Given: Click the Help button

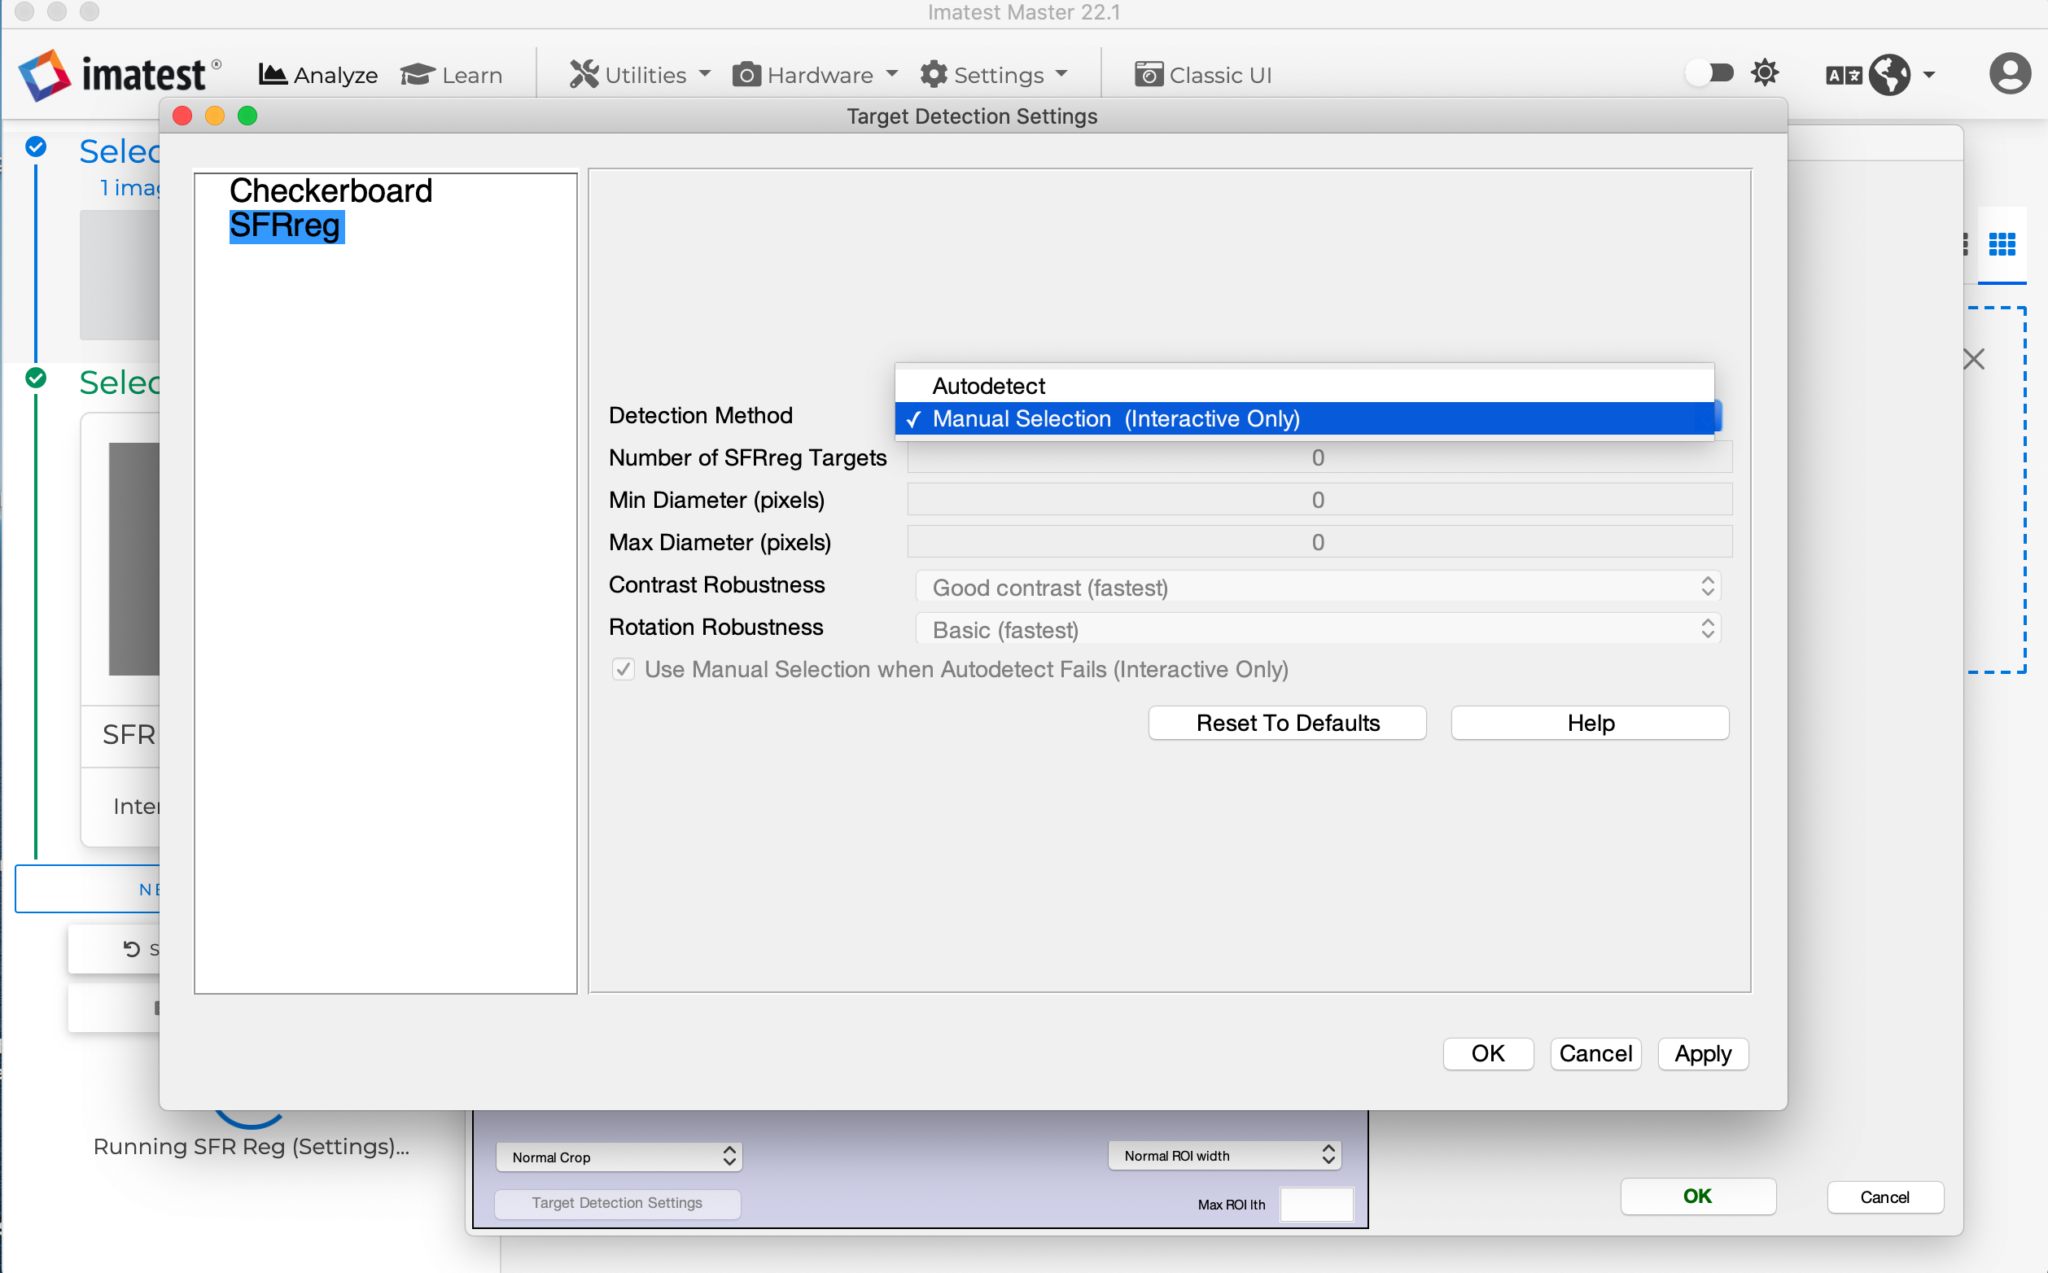Looking at the screenshot, I should coord(1588,722).
